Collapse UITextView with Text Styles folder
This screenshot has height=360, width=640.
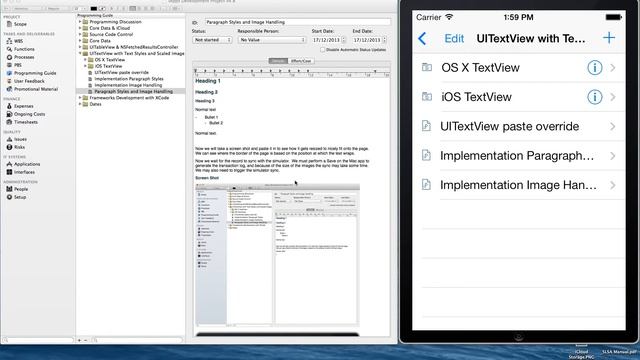[80, 53]
